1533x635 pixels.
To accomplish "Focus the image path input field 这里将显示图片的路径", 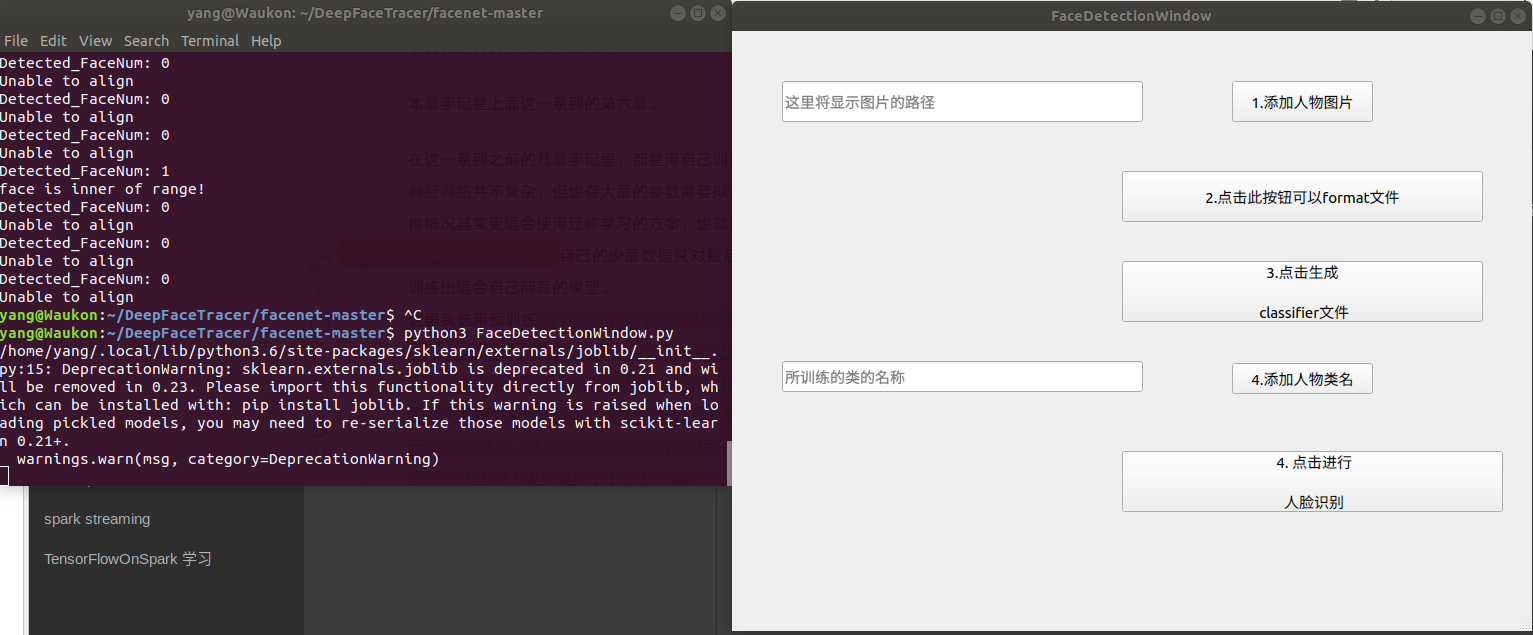I will click(x=962, y=102).
